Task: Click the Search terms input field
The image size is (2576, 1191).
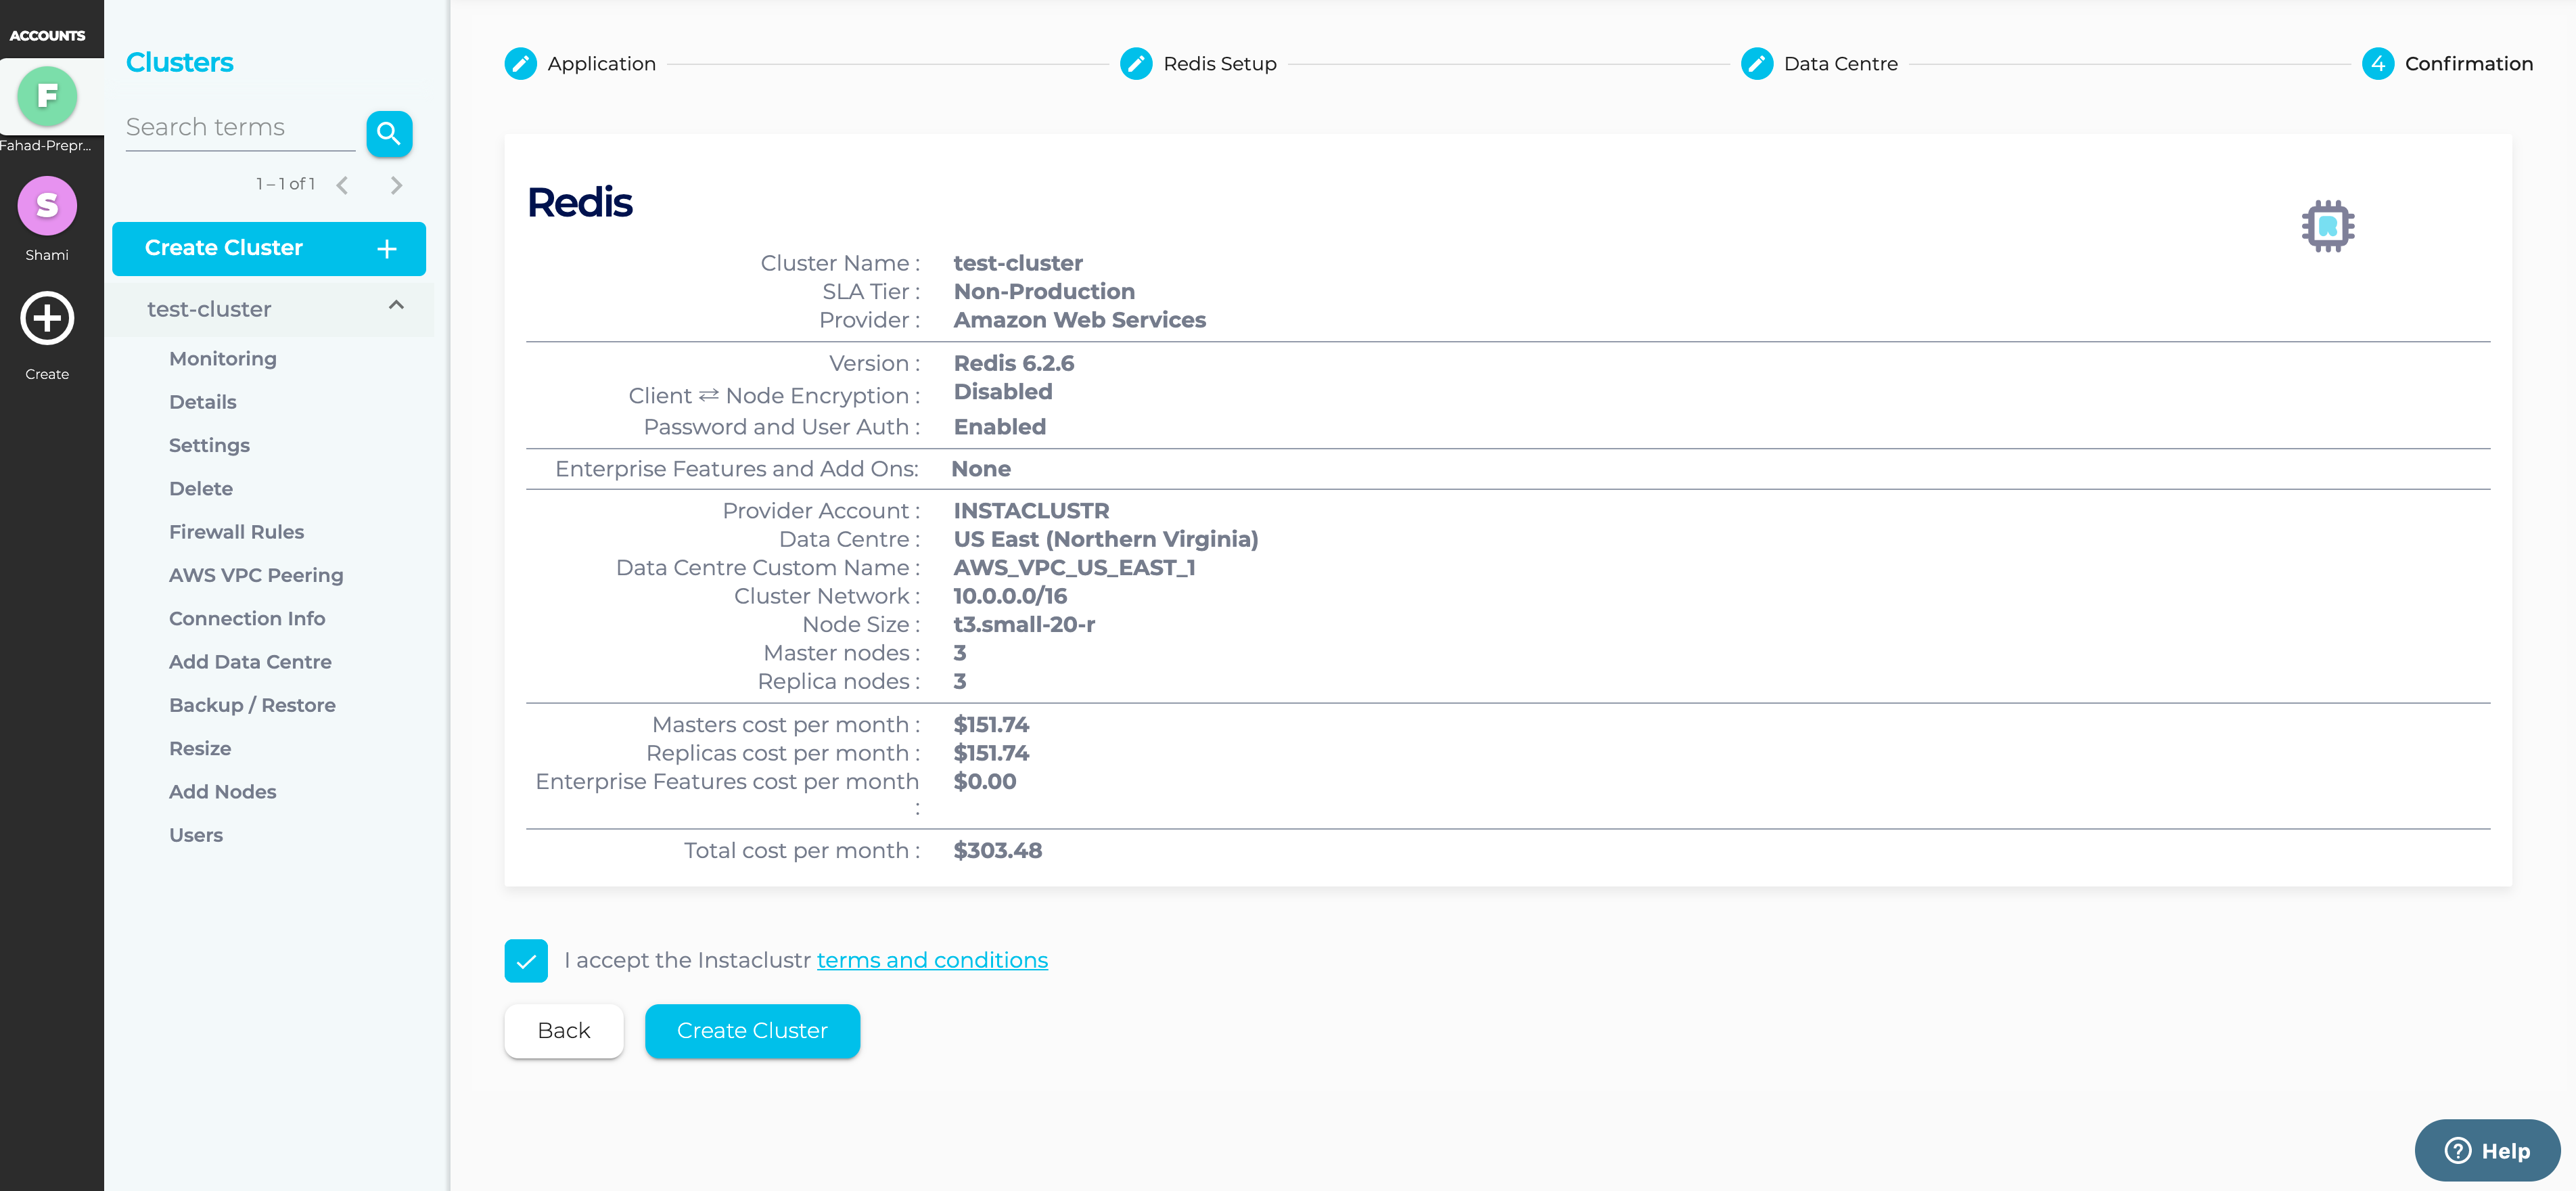Action: 240,128
